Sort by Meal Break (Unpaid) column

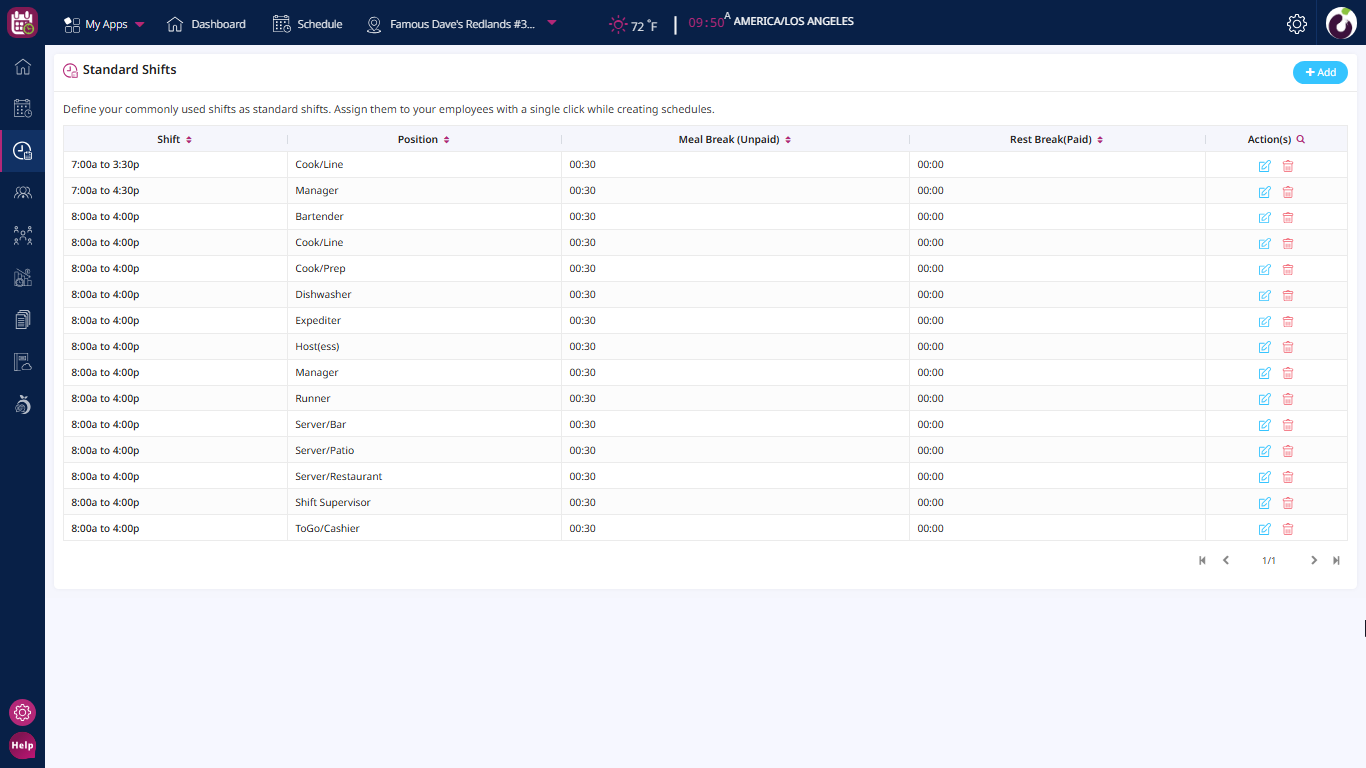pyautogui.click(x=788, y=140)
